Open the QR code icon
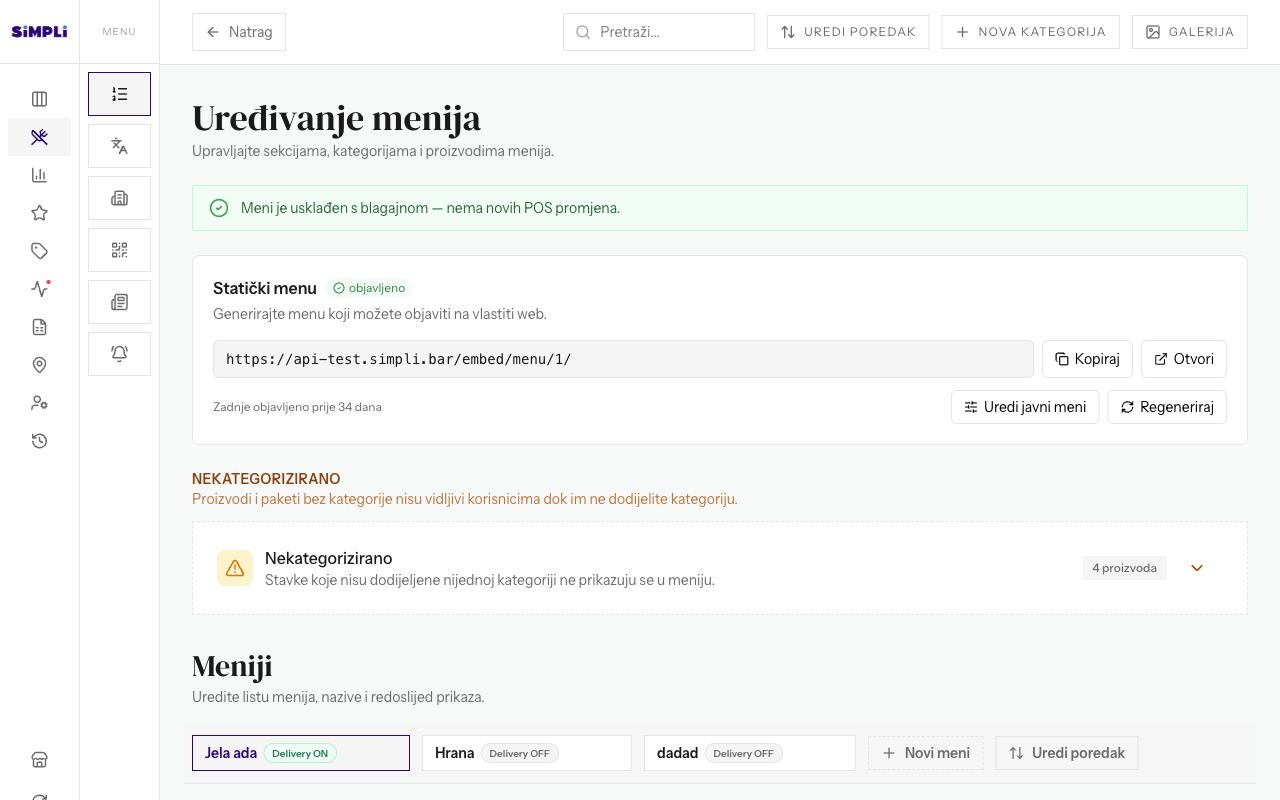This screenshot has height=800, width=1280. pos(119,250)
